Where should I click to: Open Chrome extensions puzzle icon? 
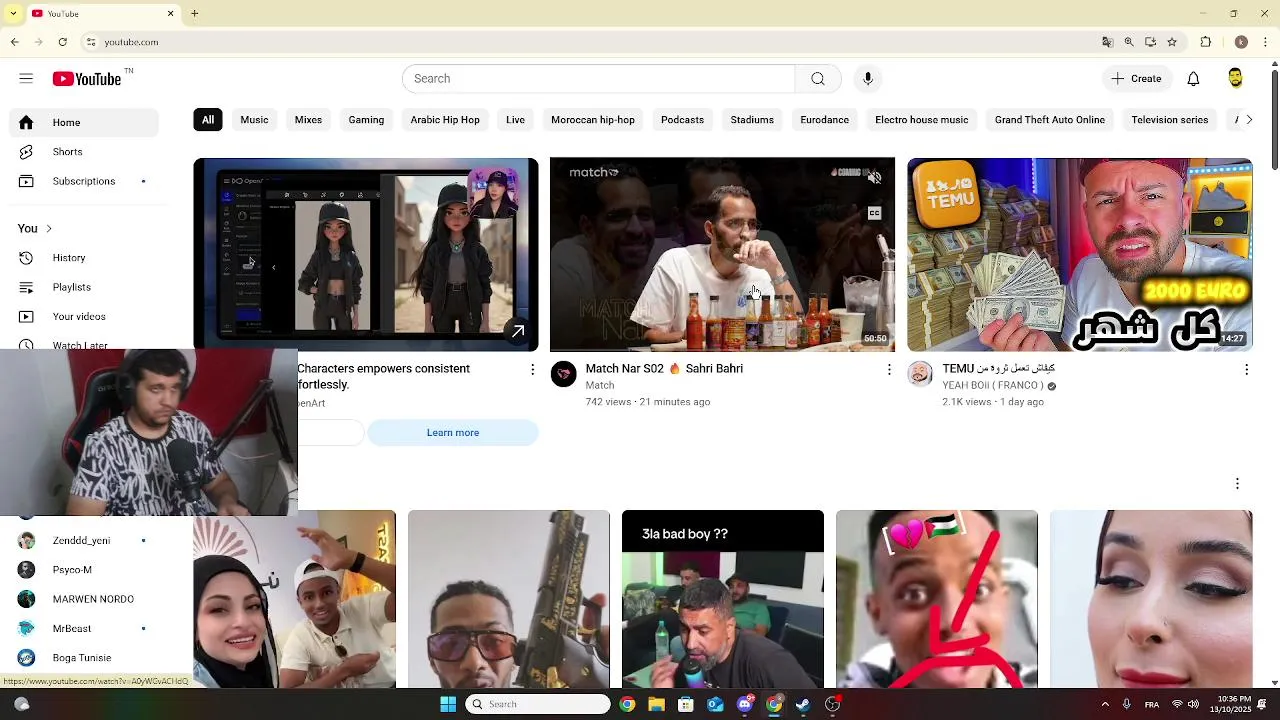pyautogui.click(x=1206, y=42)
